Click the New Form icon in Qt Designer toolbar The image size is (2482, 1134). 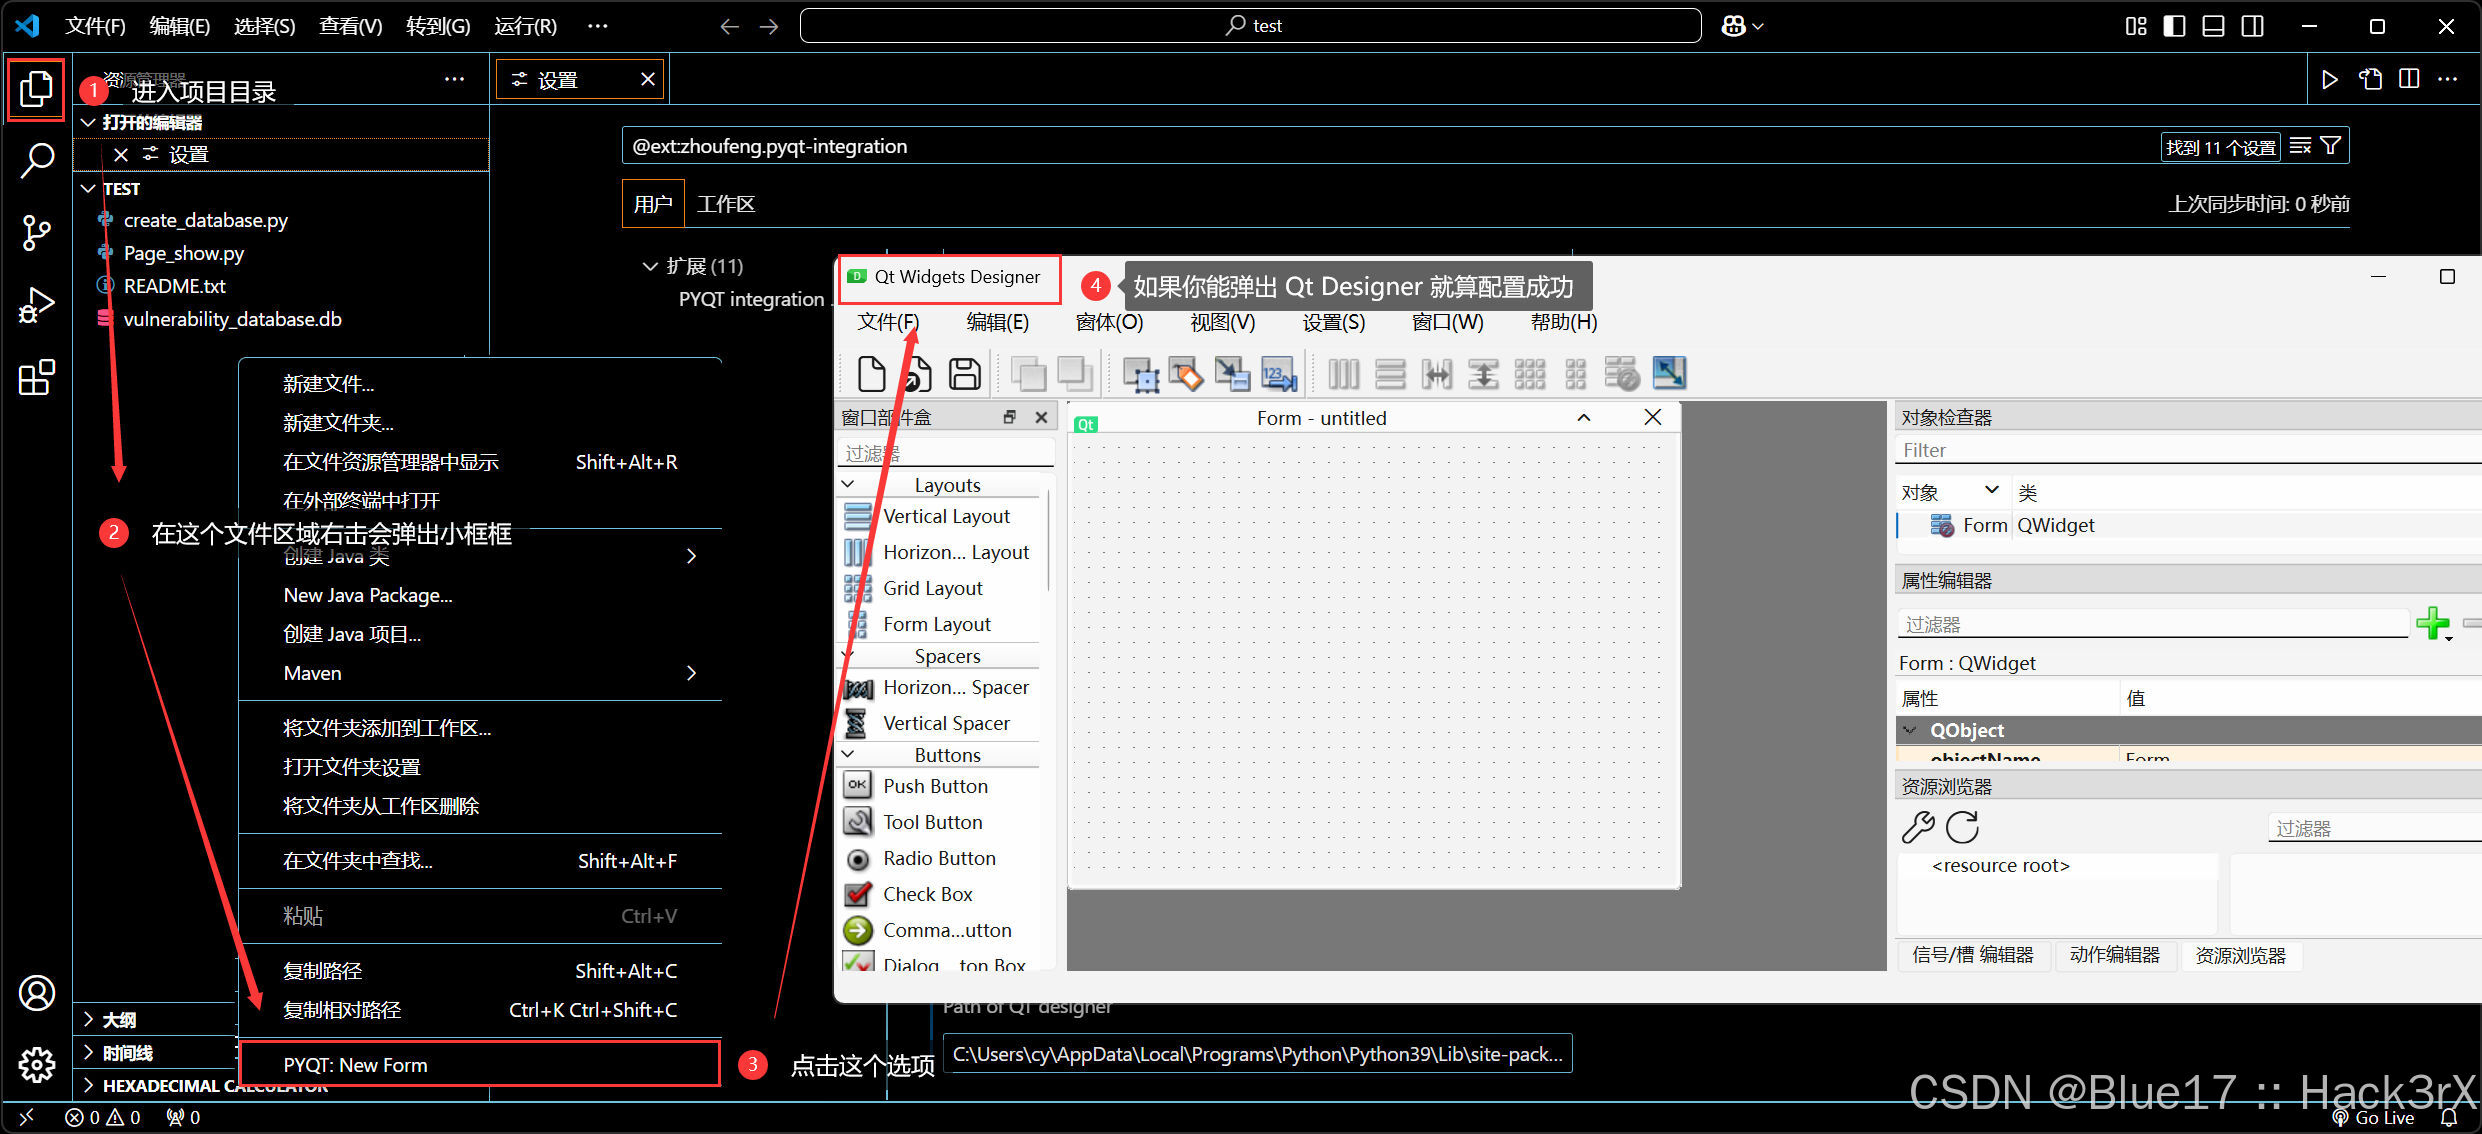click(872, 373)
